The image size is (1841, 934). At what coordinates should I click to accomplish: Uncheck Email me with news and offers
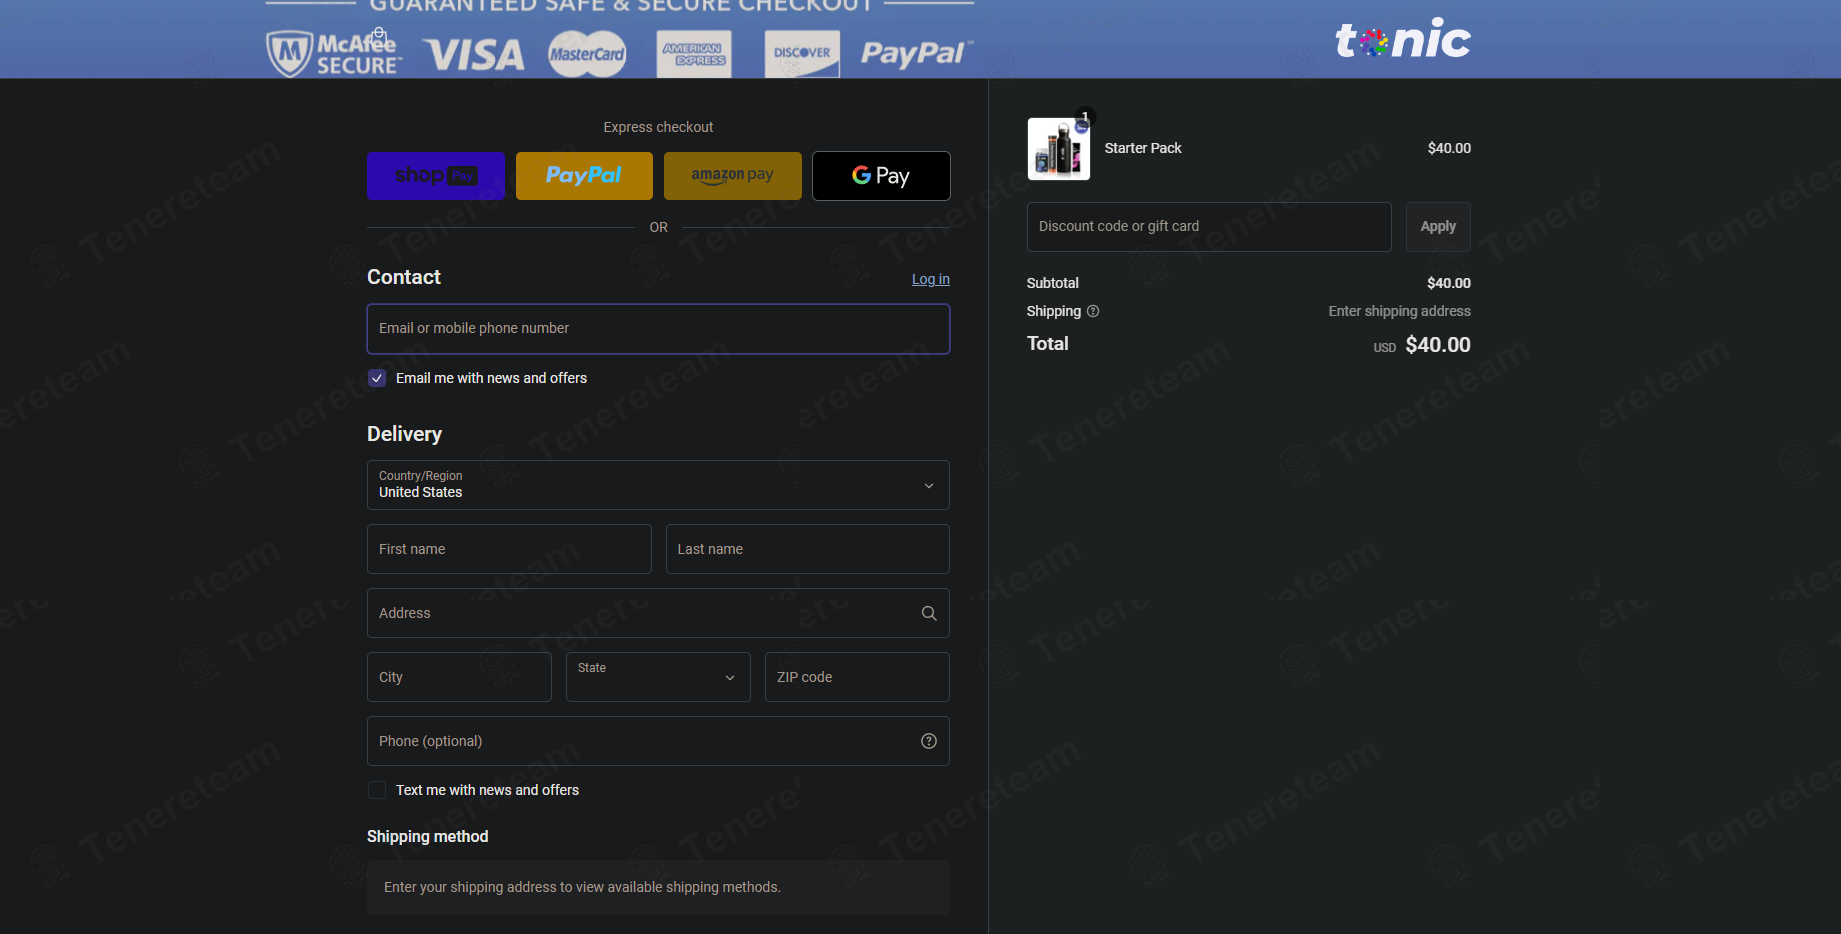(377, 378)
